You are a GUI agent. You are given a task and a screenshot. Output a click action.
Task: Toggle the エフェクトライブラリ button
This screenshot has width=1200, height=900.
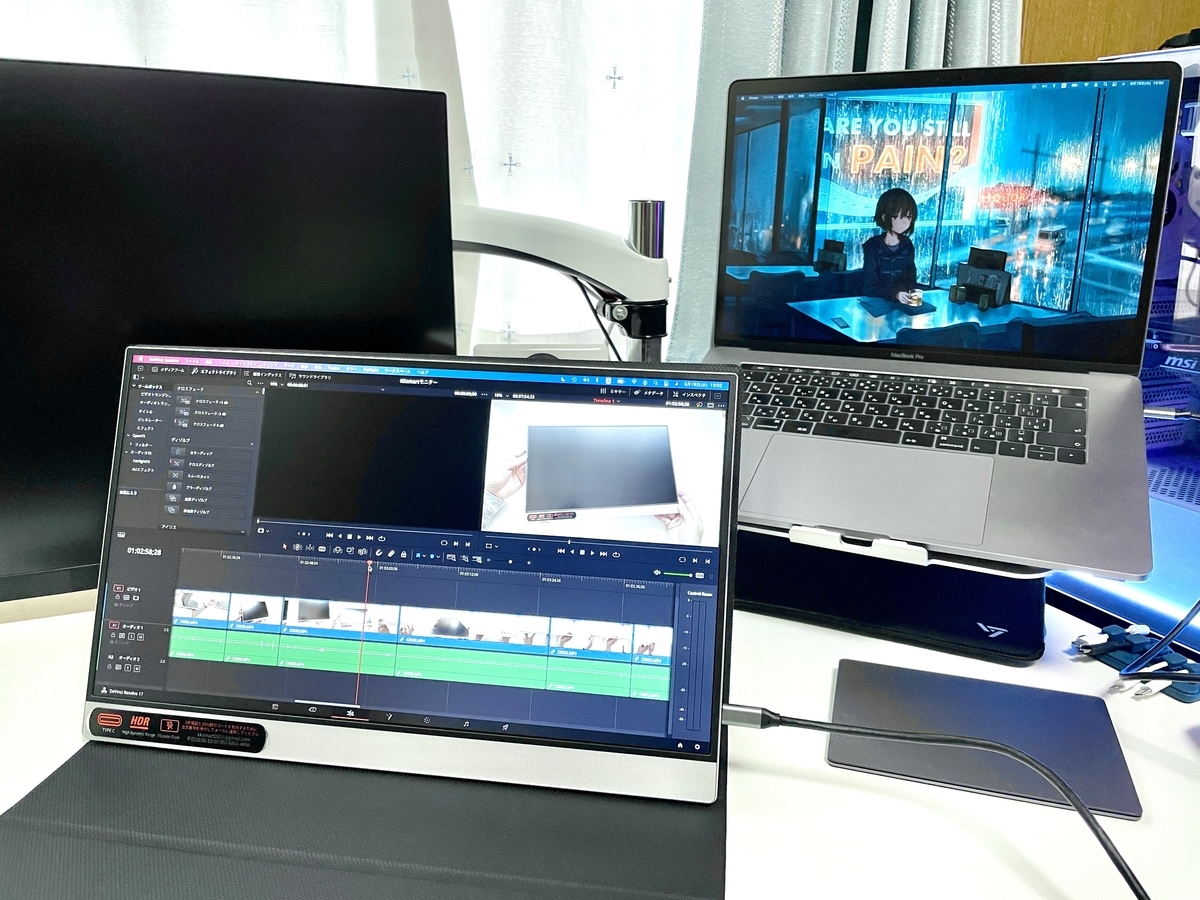click(212, 371)
